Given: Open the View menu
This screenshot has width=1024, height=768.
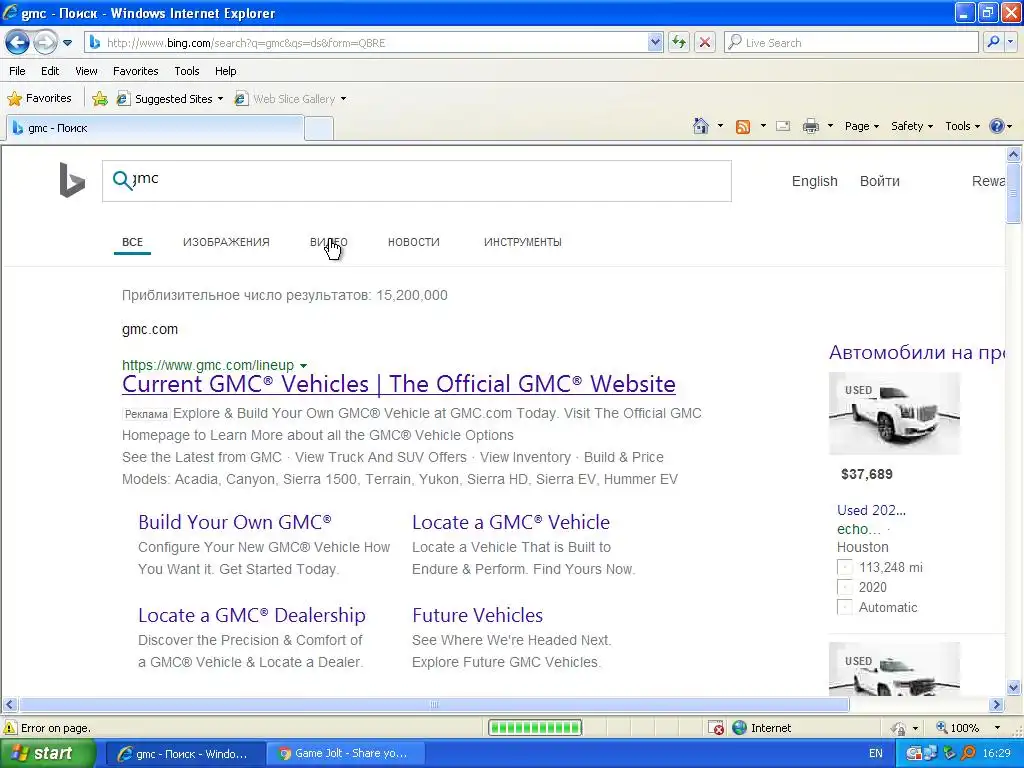Looking at the screenshot, I should (86, 71).
